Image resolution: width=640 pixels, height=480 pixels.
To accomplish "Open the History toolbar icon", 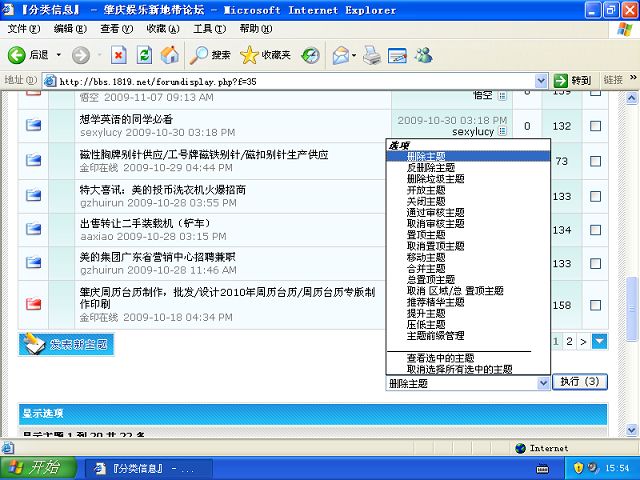I will point(311,55).
